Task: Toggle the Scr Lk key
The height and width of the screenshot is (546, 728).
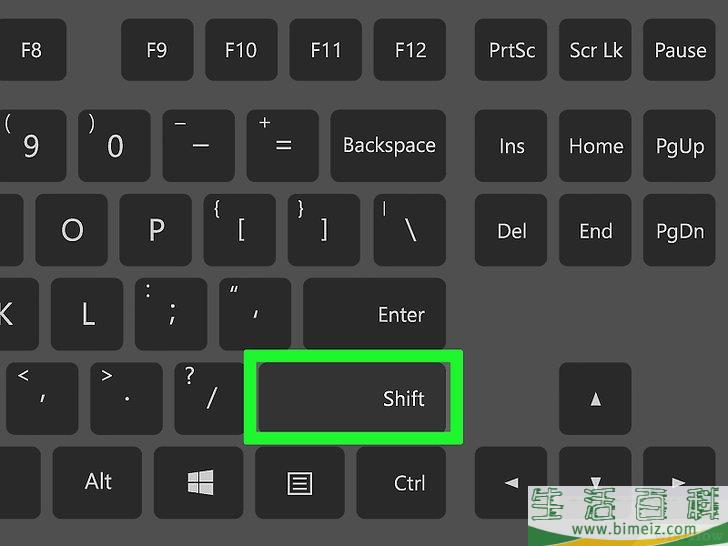Action: (595, 50)
